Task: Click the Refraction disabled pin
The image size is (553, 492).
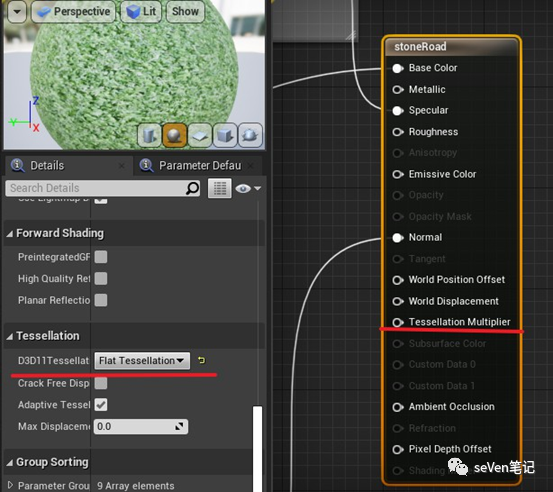Action: 397,428
